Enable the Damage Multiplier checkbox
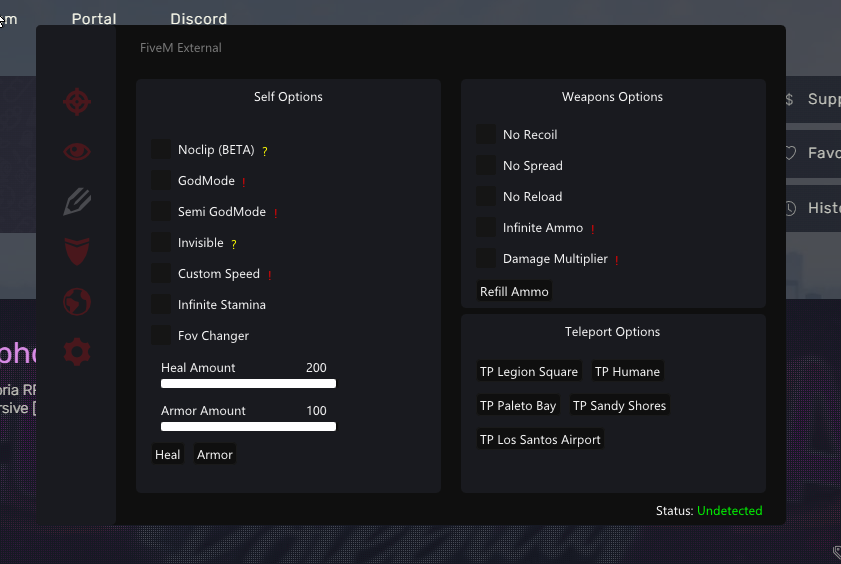Screen dimensions: 841x564 (x=486, y=258)
